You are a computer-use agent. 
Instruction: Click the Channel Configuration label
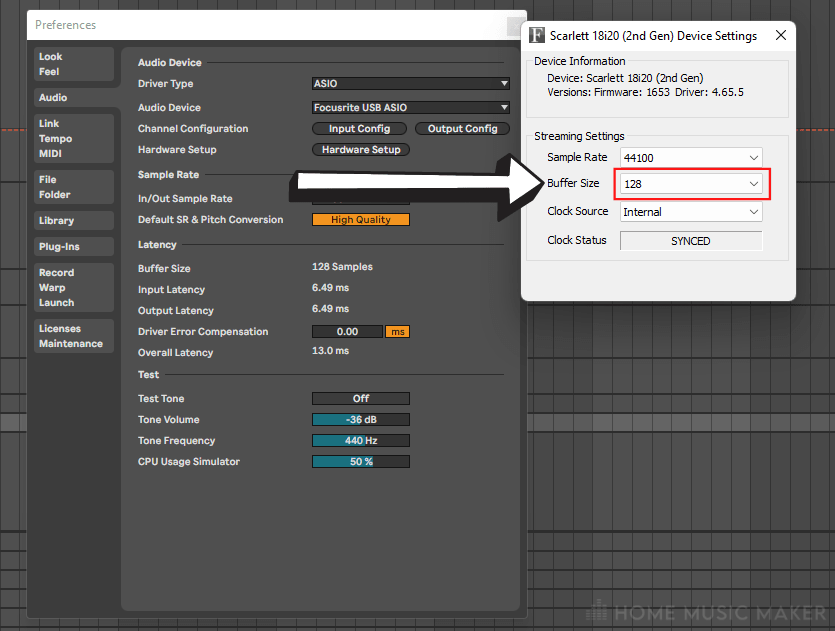coord(193,129)
